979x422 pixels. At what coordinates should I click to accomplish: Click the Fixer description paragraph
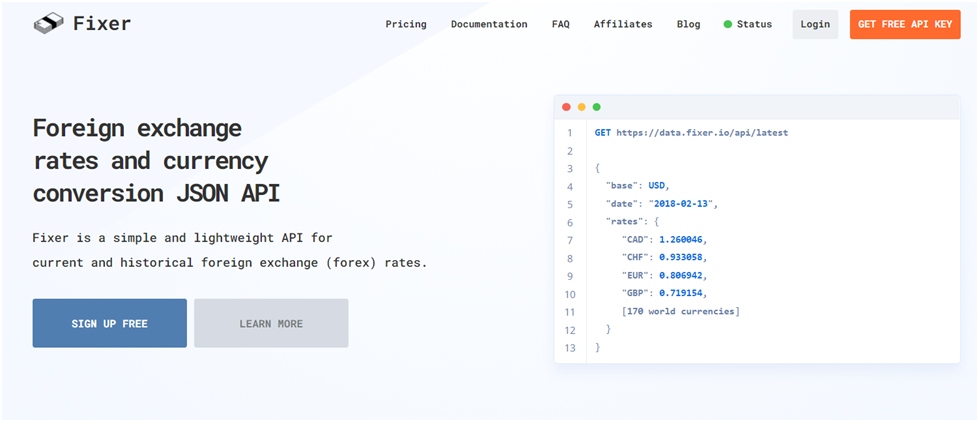pyautogui.click(x=230, y=250)
